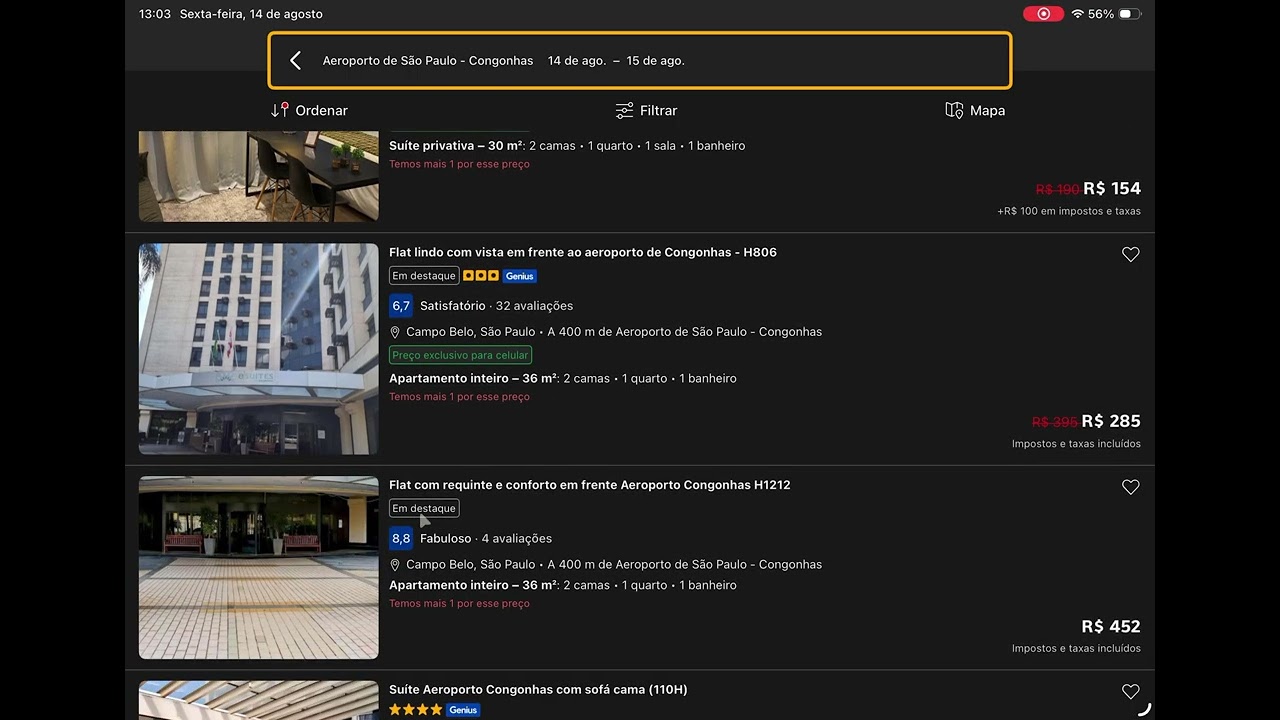This screenshot has width=1280, height=720.
Task: Save Flat lindo H806 to favorites heart
Action: click(x=1130, y=255)
